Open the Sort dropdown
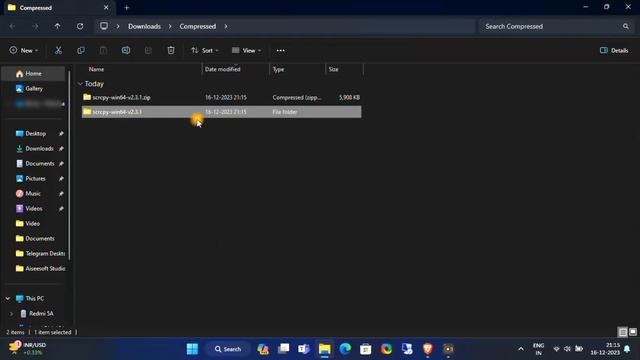Viewport: 640px width, 360px height. 205,50
